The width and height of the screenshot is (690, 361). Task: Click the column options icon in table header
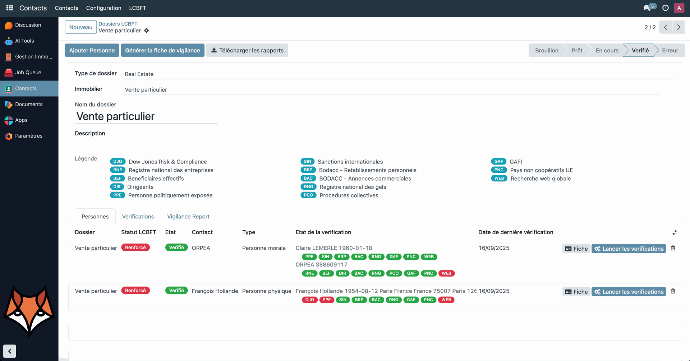click(x=674, y=232)
